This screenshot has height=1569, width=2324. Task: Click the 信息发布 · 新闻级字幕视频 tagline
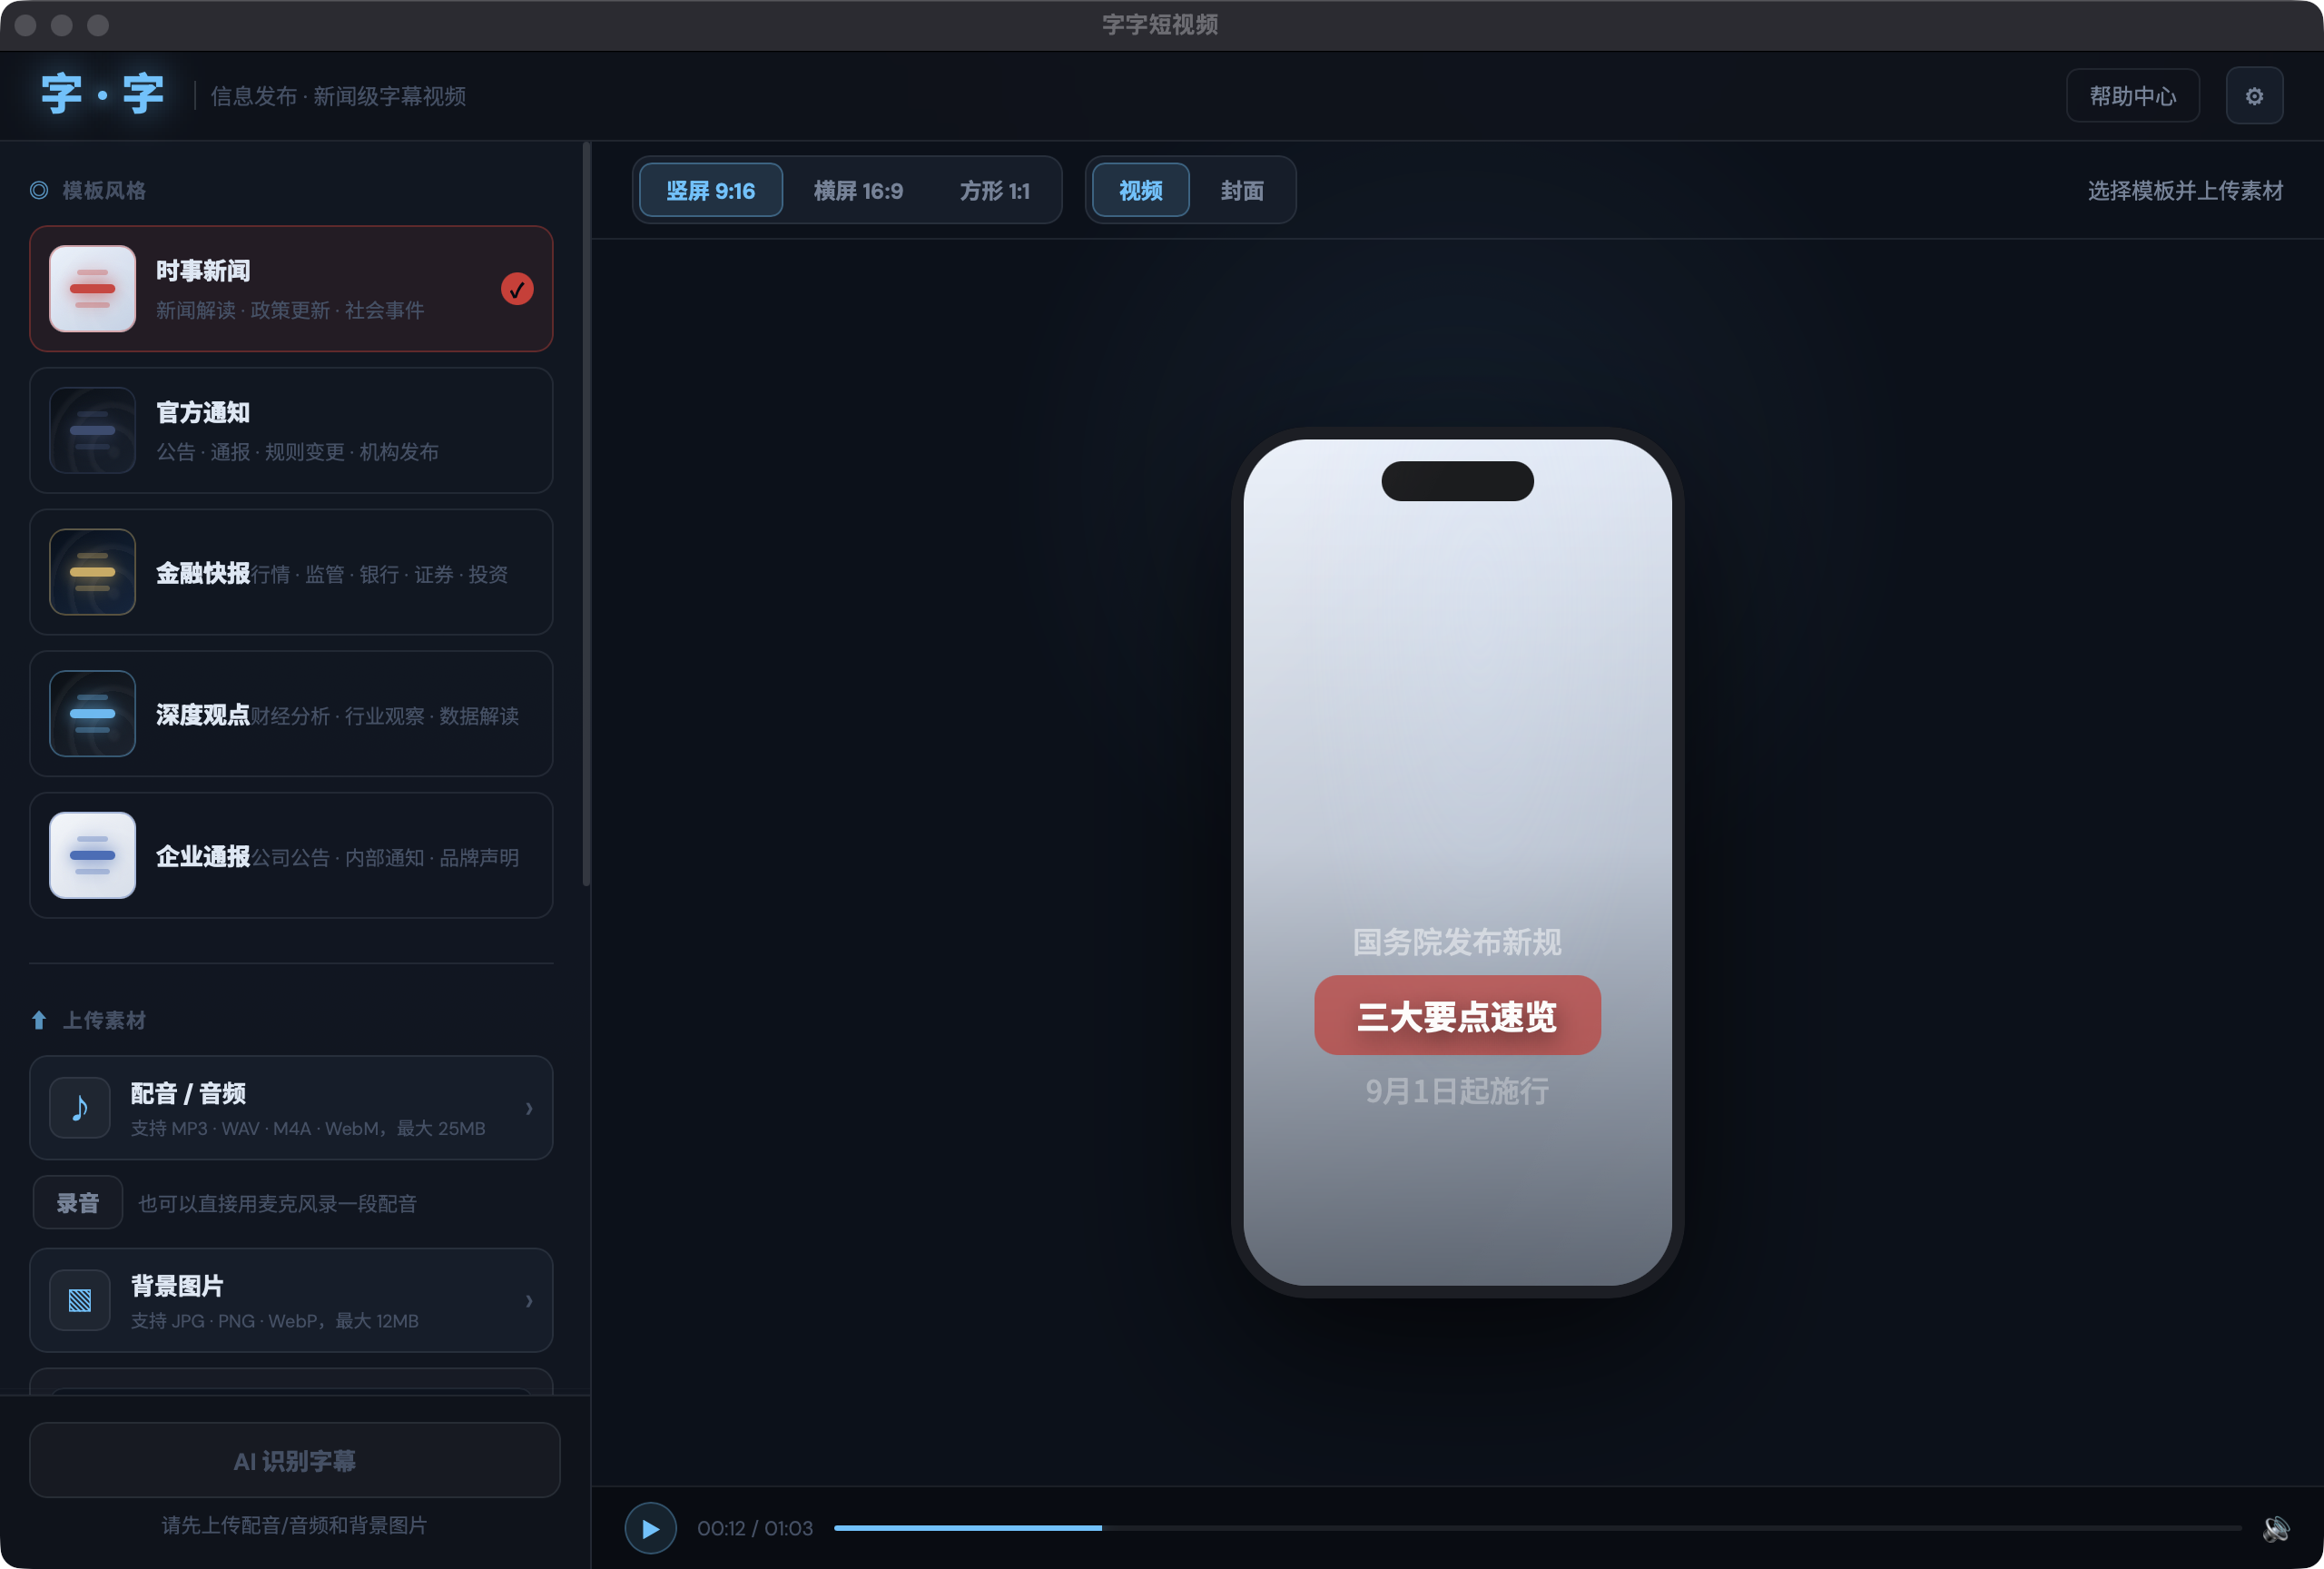[x=338, y=96]
